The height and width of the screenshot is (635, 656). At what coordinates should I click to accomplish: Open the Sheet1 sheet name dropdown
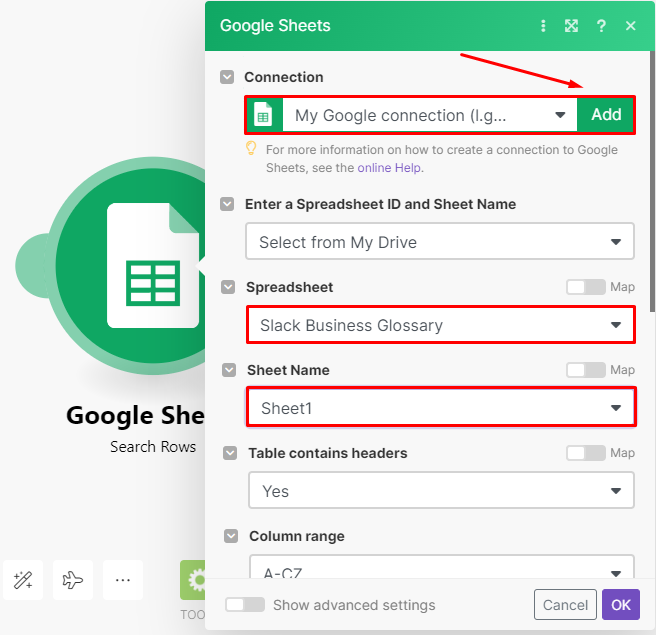(441, 407)
